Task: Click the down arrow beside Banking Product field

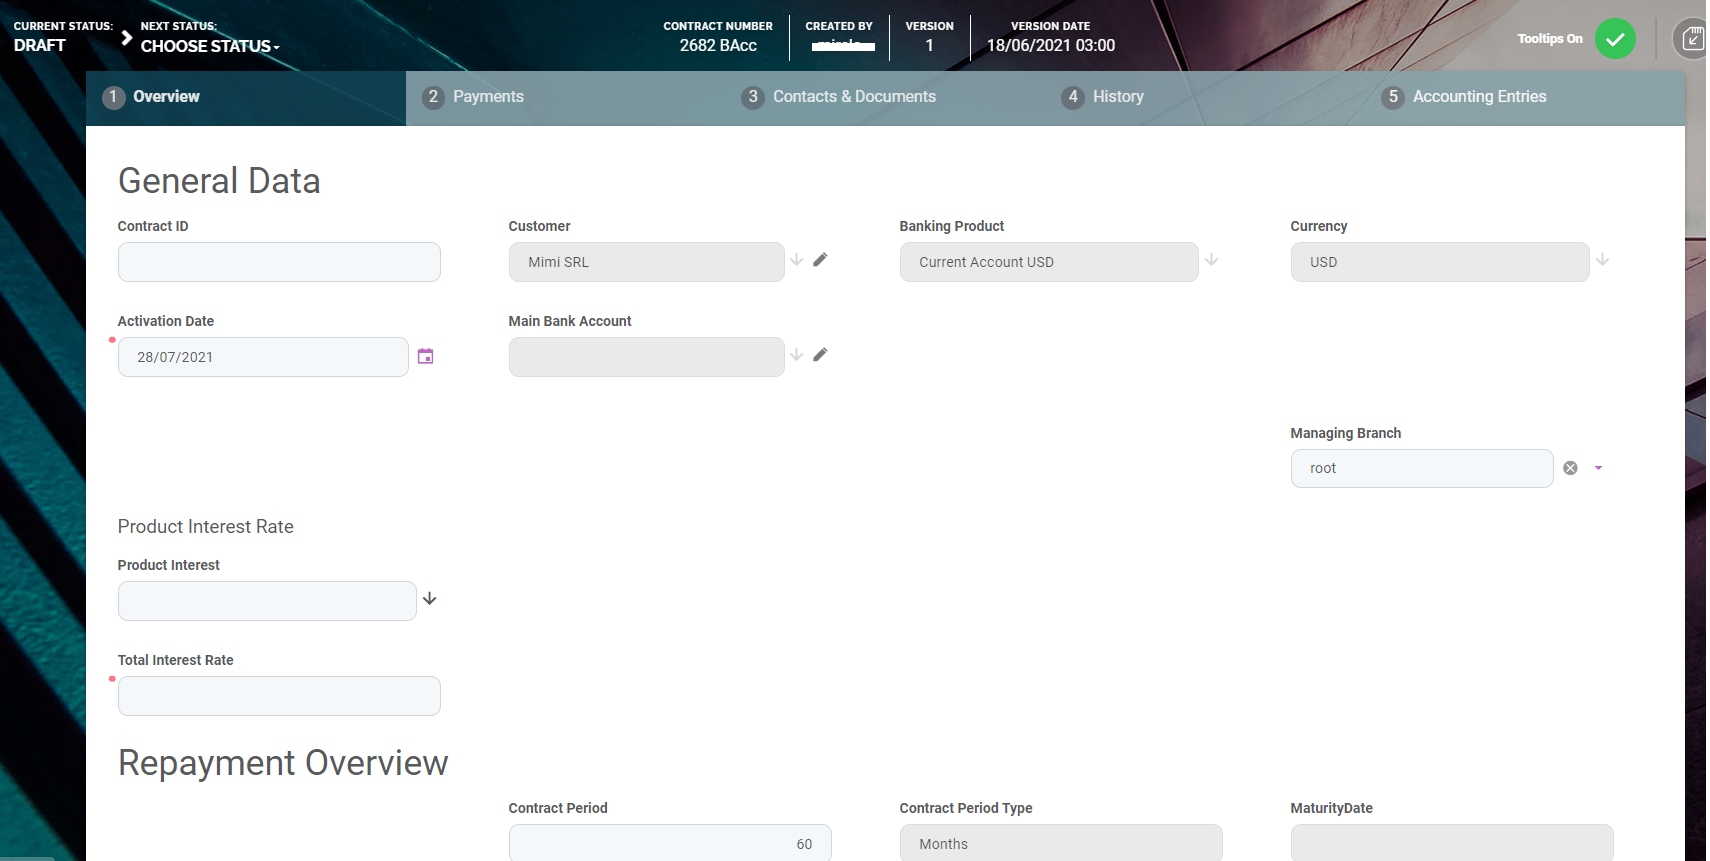Action: [1211, 260]
